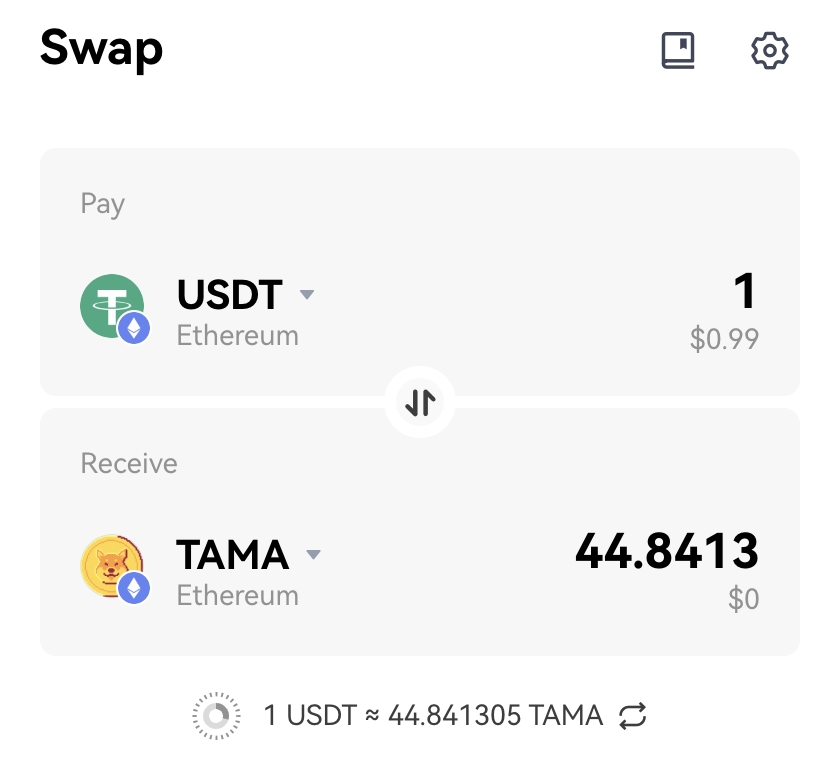Expand the TAMA token dropdown arrow
Screen dimensions: 834x772
314,554
